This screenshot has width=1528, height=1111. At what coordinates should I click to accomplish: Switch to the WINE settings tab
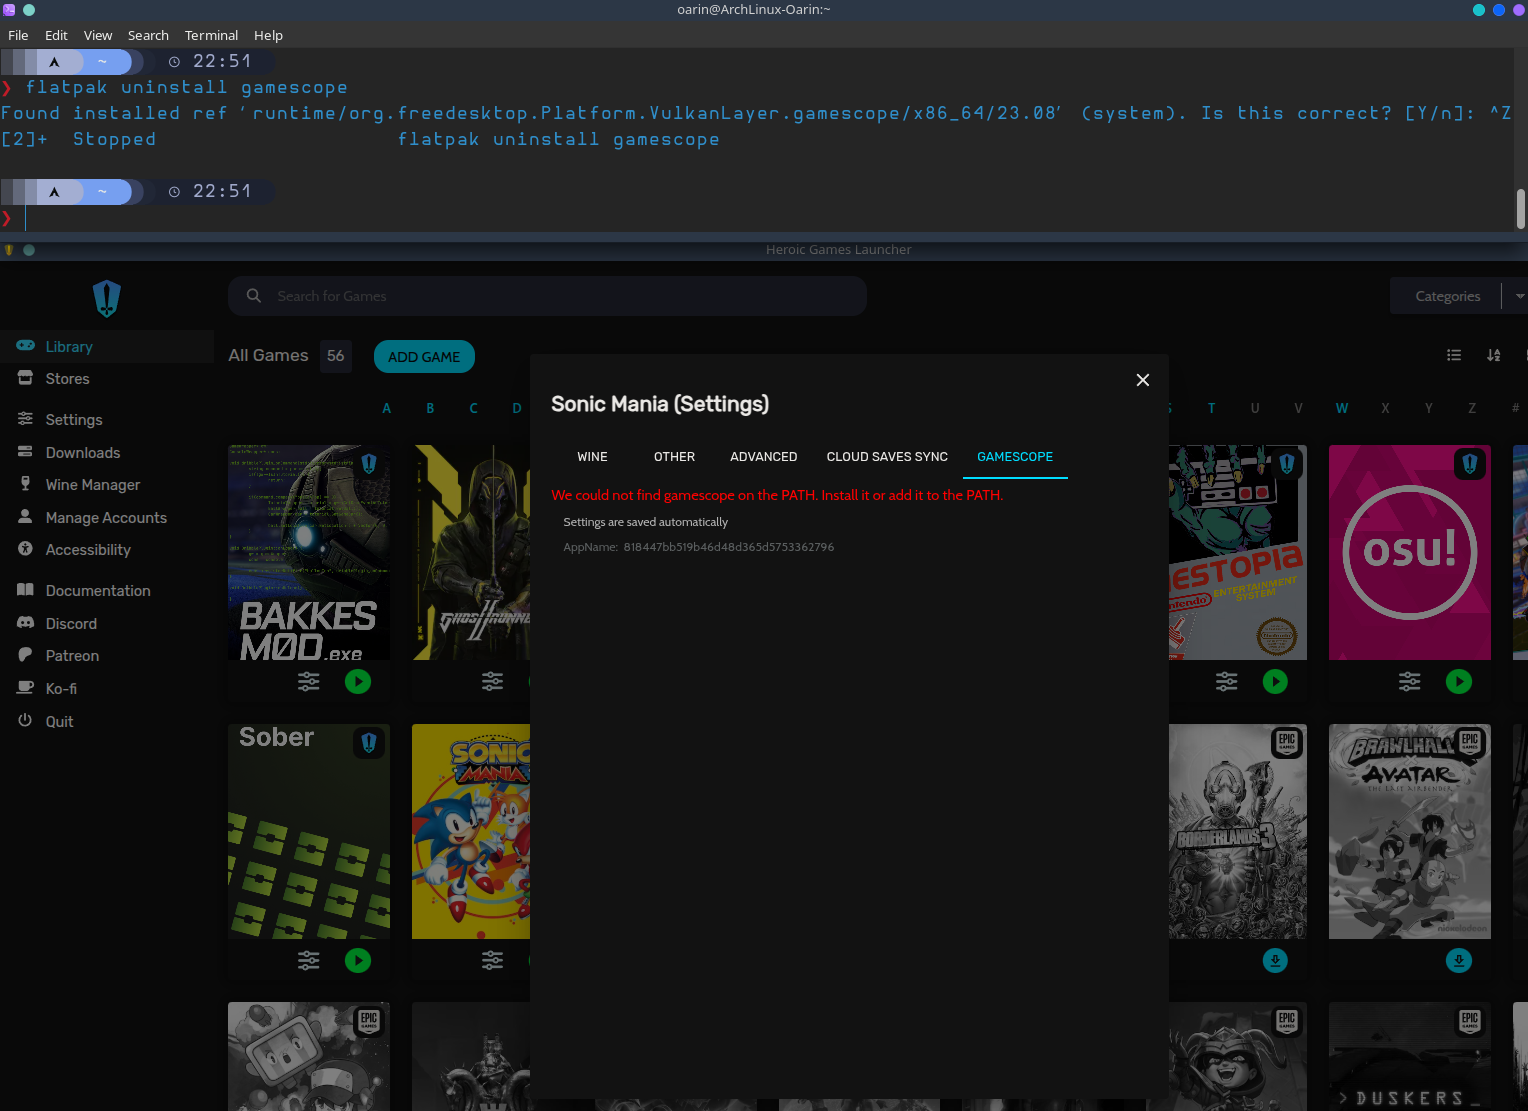592,457
